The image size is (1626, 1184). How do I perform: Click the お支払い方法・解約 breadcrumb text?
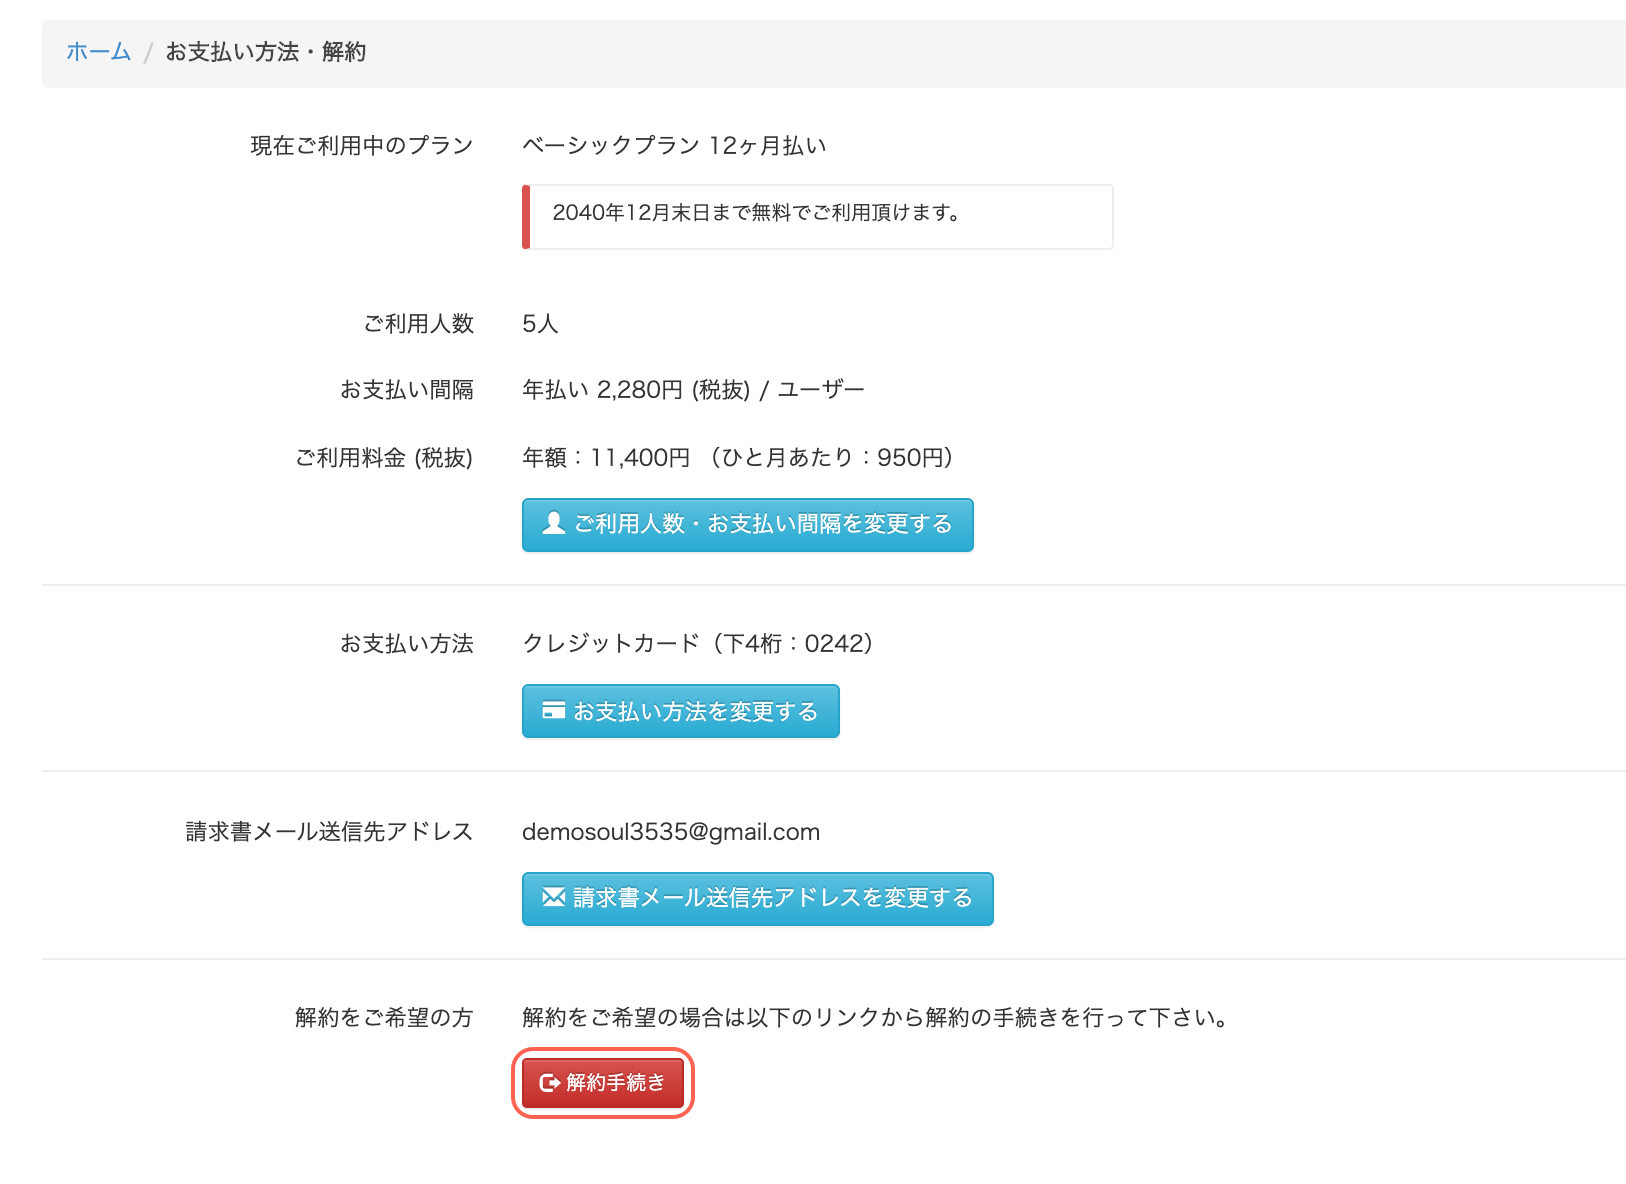tap(266, 52)
